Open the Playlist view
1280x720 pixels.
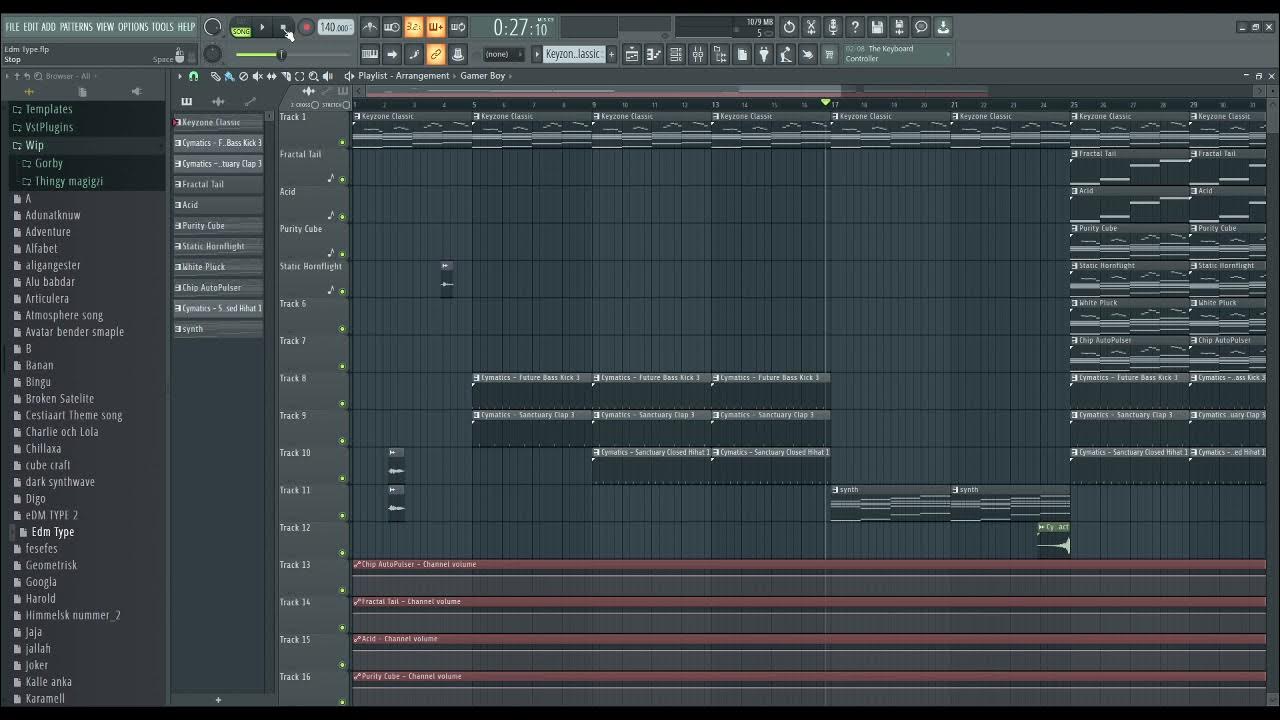pyautogui.click(x=632, y=54)
